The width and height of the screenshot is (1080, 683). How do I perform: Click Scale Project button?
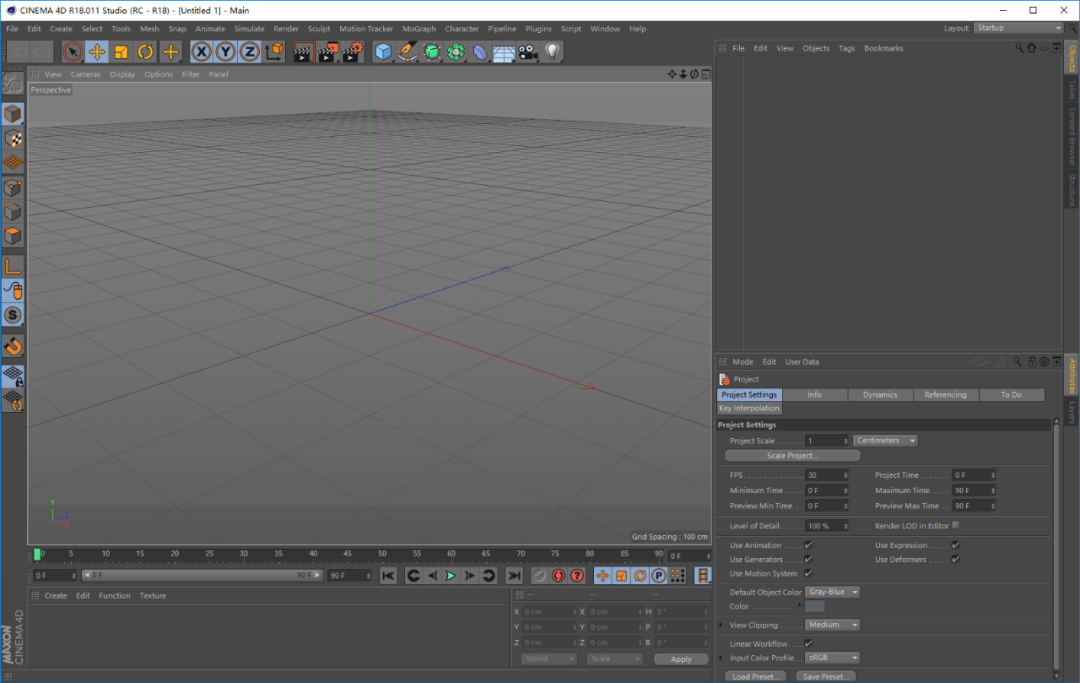[792, 456]
